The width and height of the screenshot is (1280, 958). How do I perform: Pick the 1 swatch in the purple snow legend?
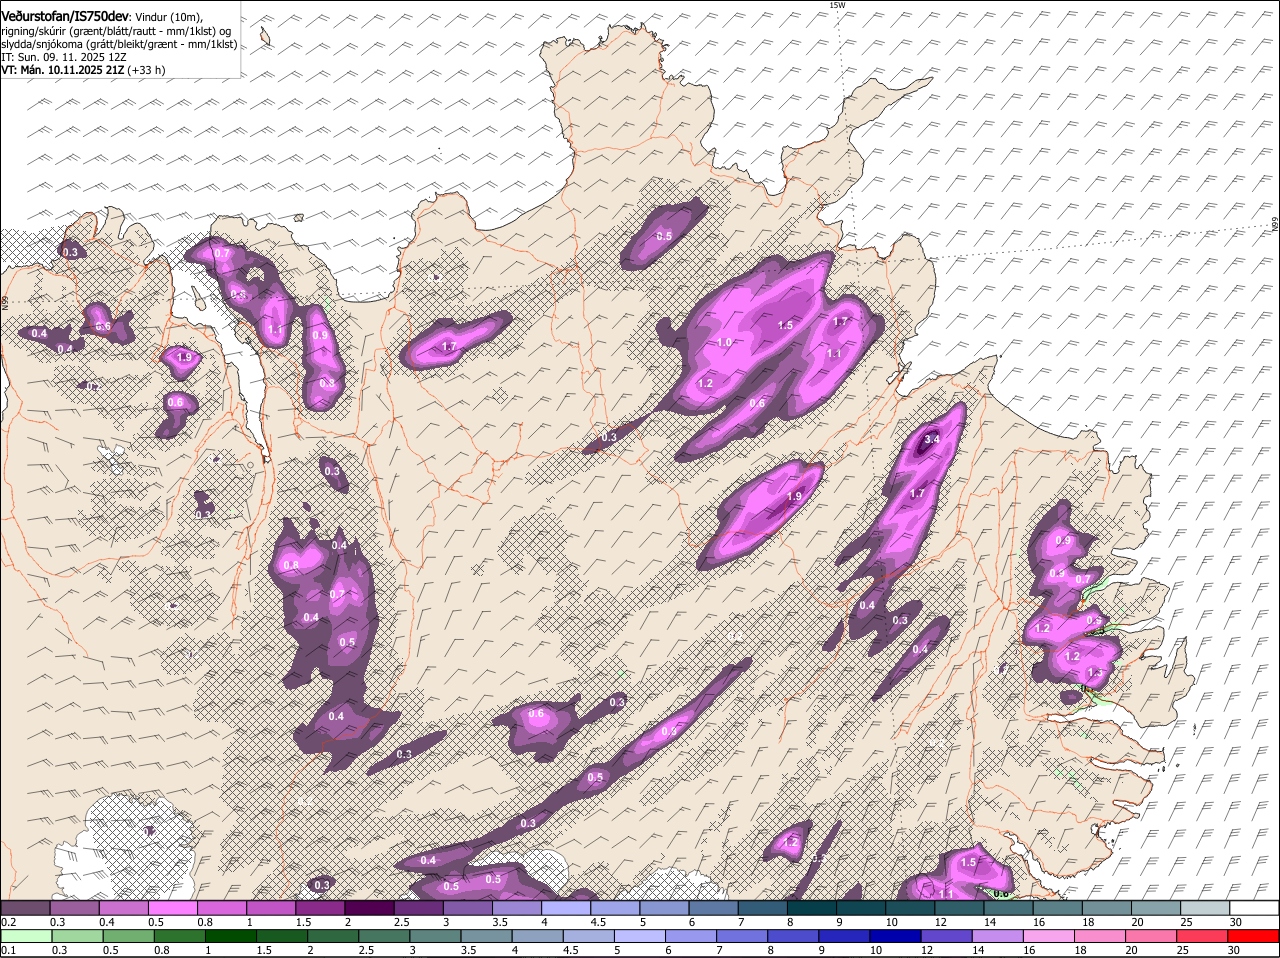coord(270,907)
